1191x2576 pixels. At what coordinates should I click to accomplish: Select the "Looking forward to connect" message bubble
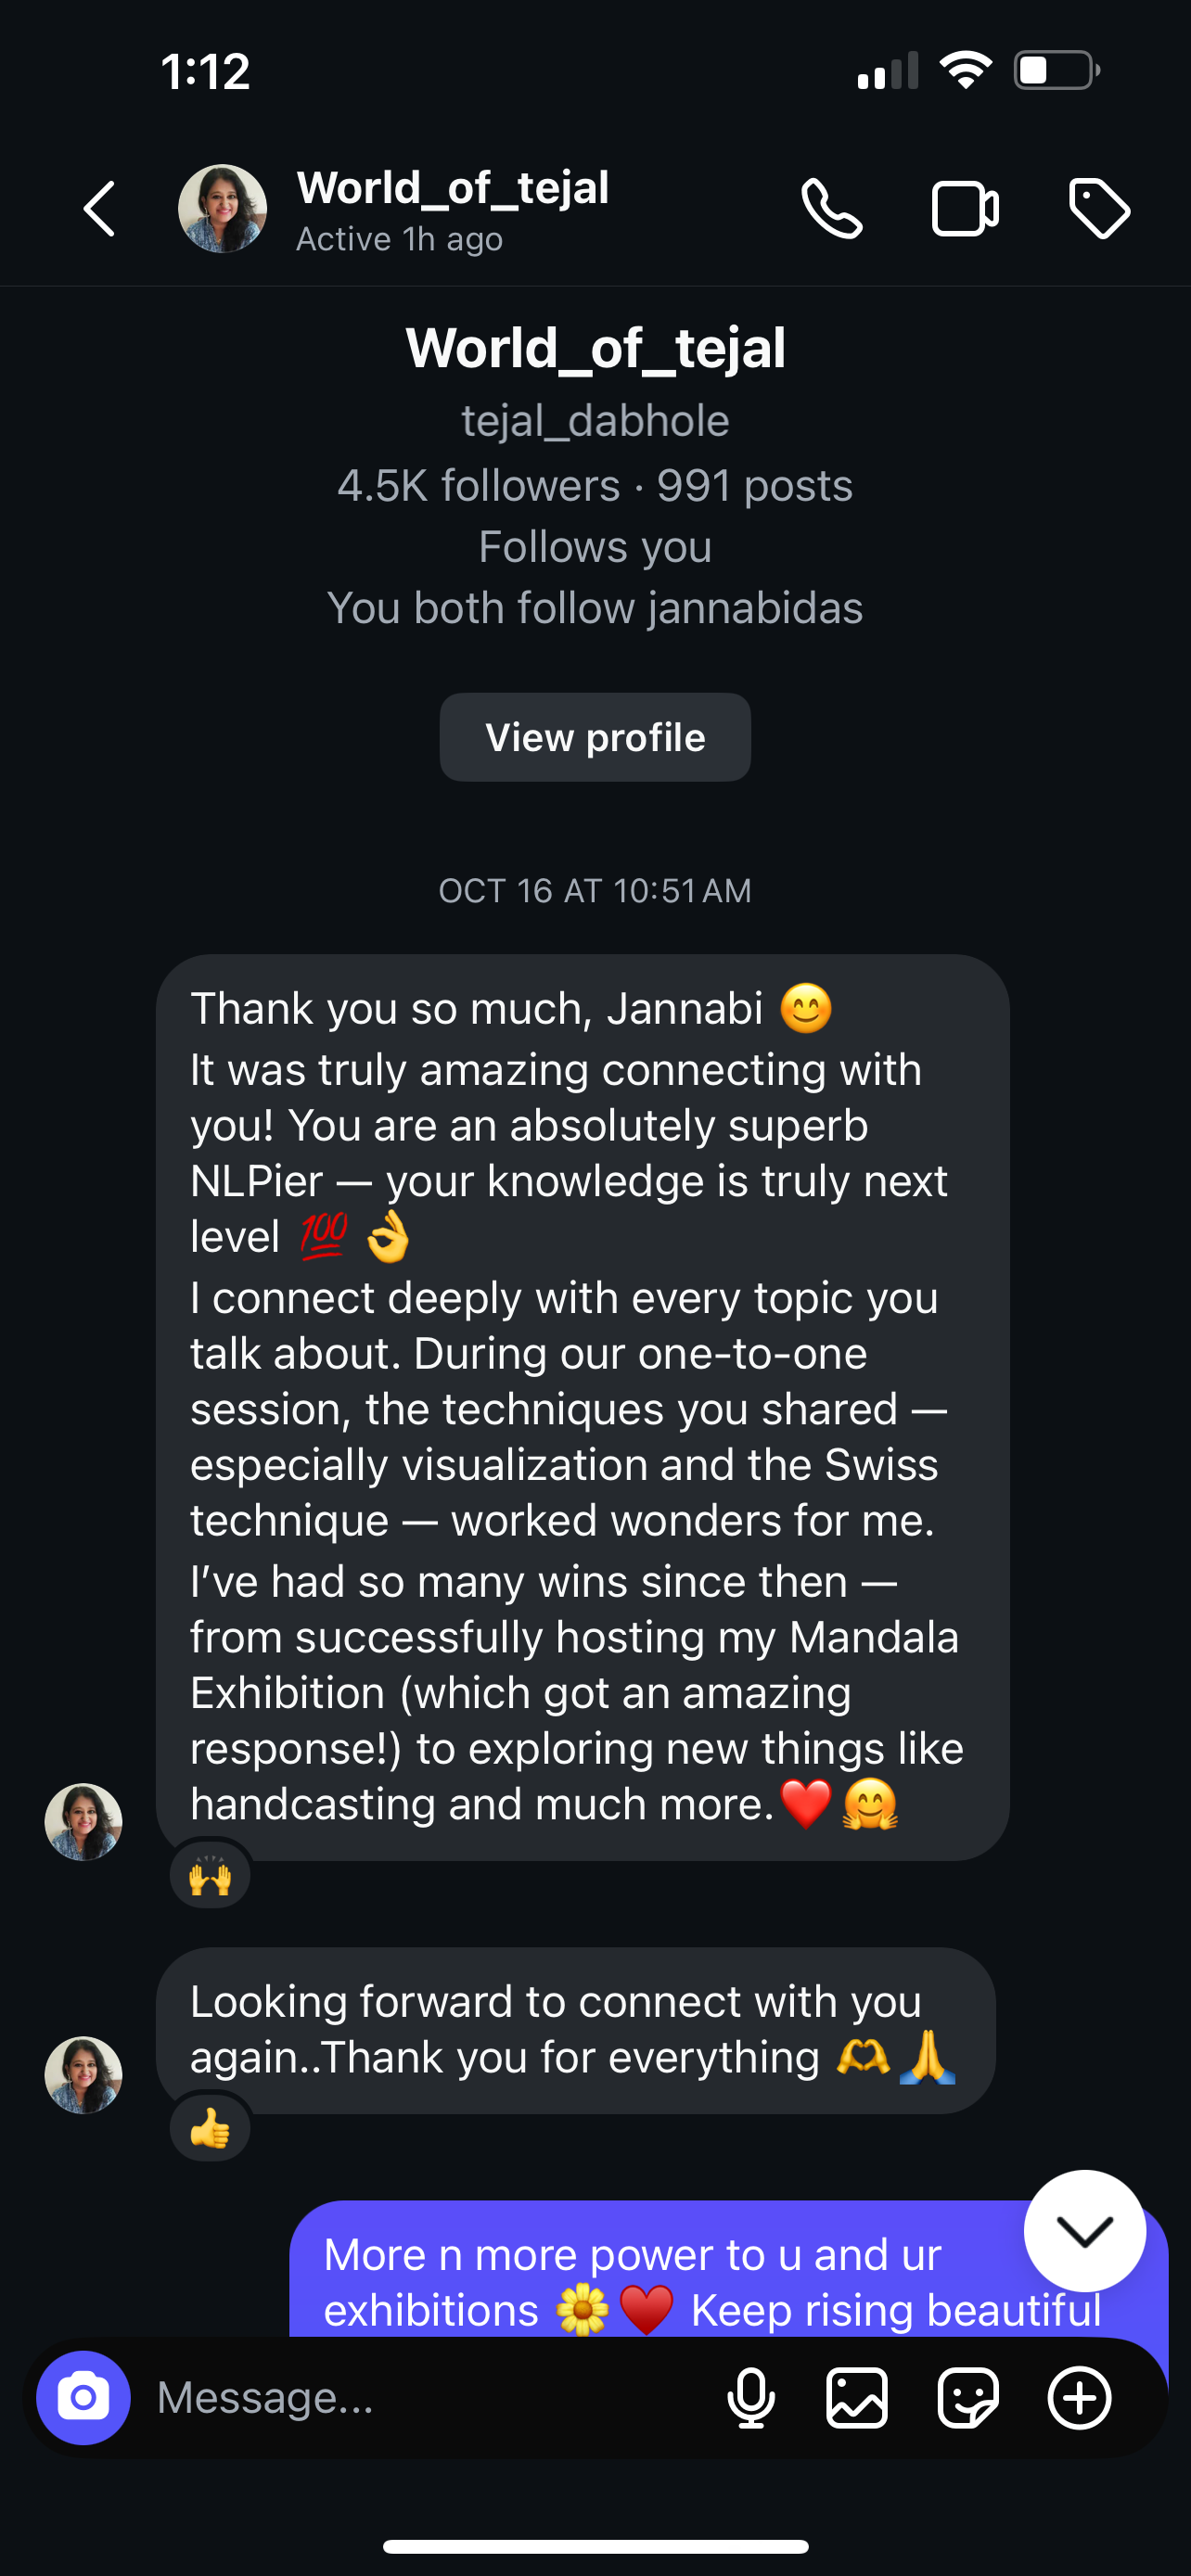click(575, 2029)
